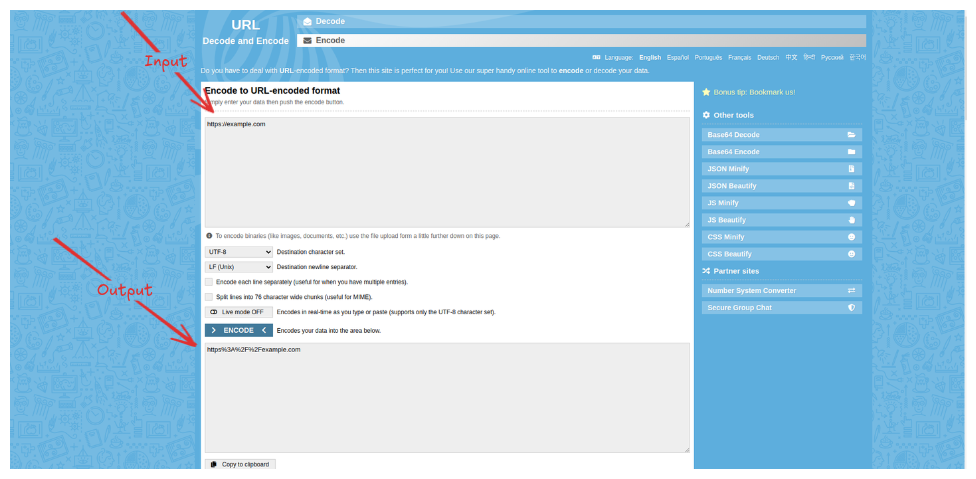
Task: Click the hand icon on JS Beautify
Action: click(x=851, y=220)
